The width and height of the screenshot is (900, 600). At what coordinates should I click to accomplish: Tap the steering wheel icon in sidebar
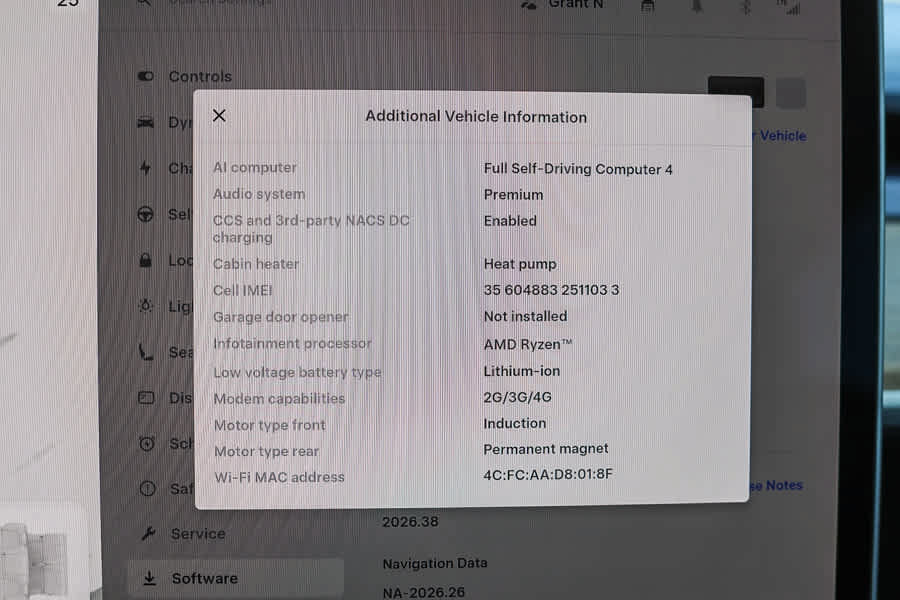tap(146, 214)
